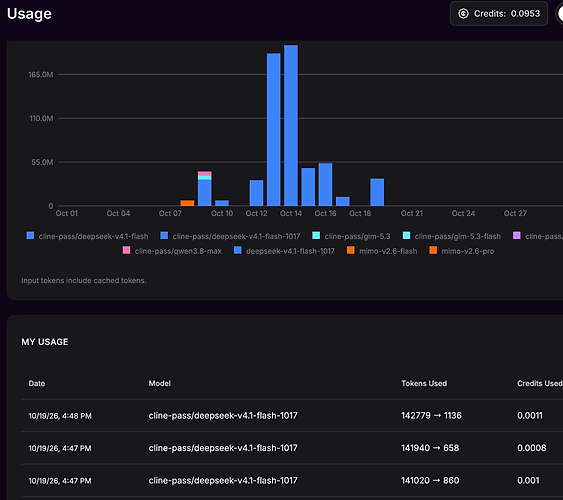563x500 pixels.
Task: Select tokens value 141940 → 658
Action: 430,448
